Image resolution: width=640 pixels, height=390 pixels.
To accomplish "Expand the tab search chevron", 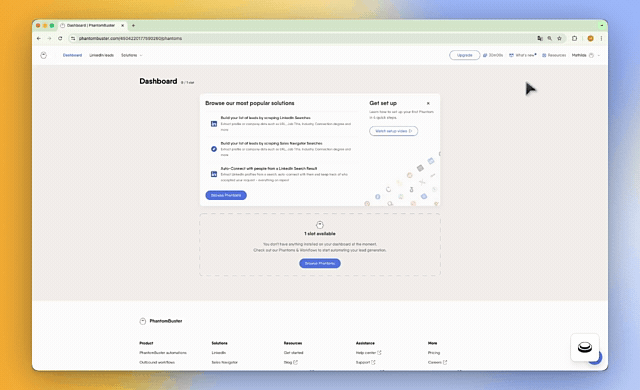I will 602,25.
